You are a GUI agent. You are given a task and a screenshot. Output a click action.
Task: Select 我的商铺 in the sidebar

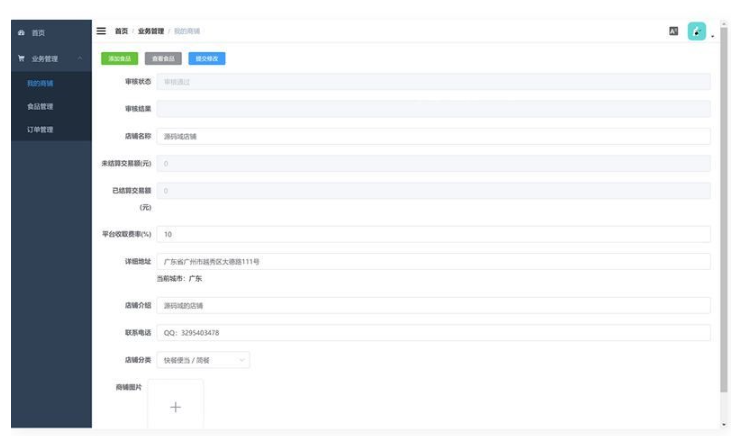pos(40,83)
